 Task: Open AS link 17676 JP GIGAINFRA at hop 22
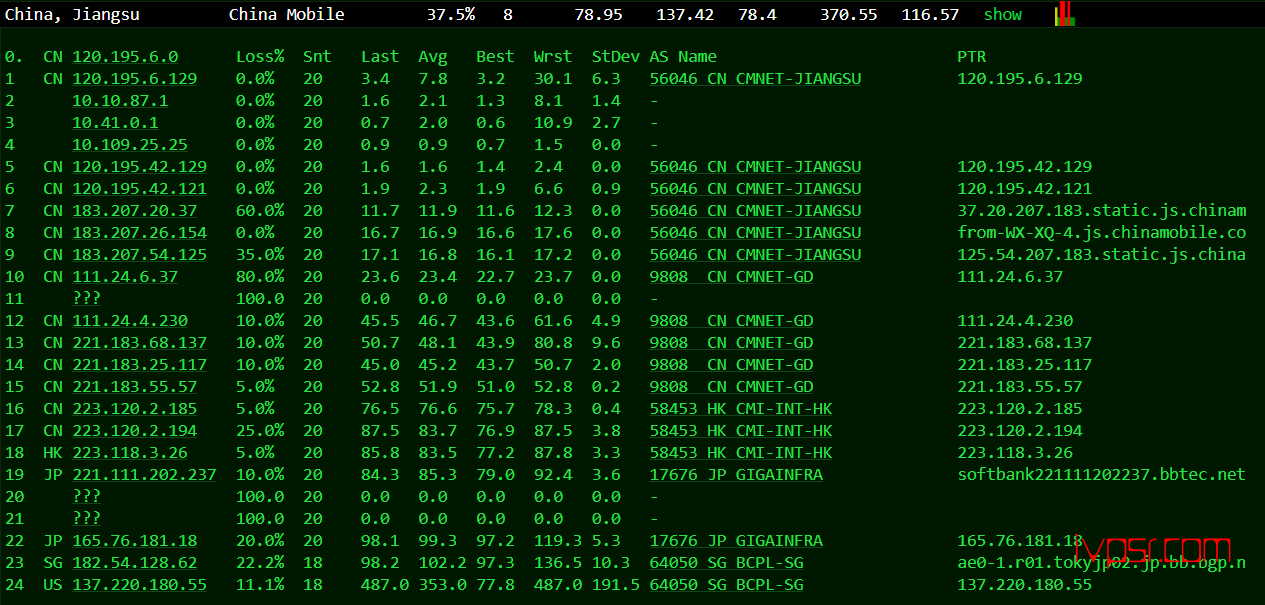736,541
